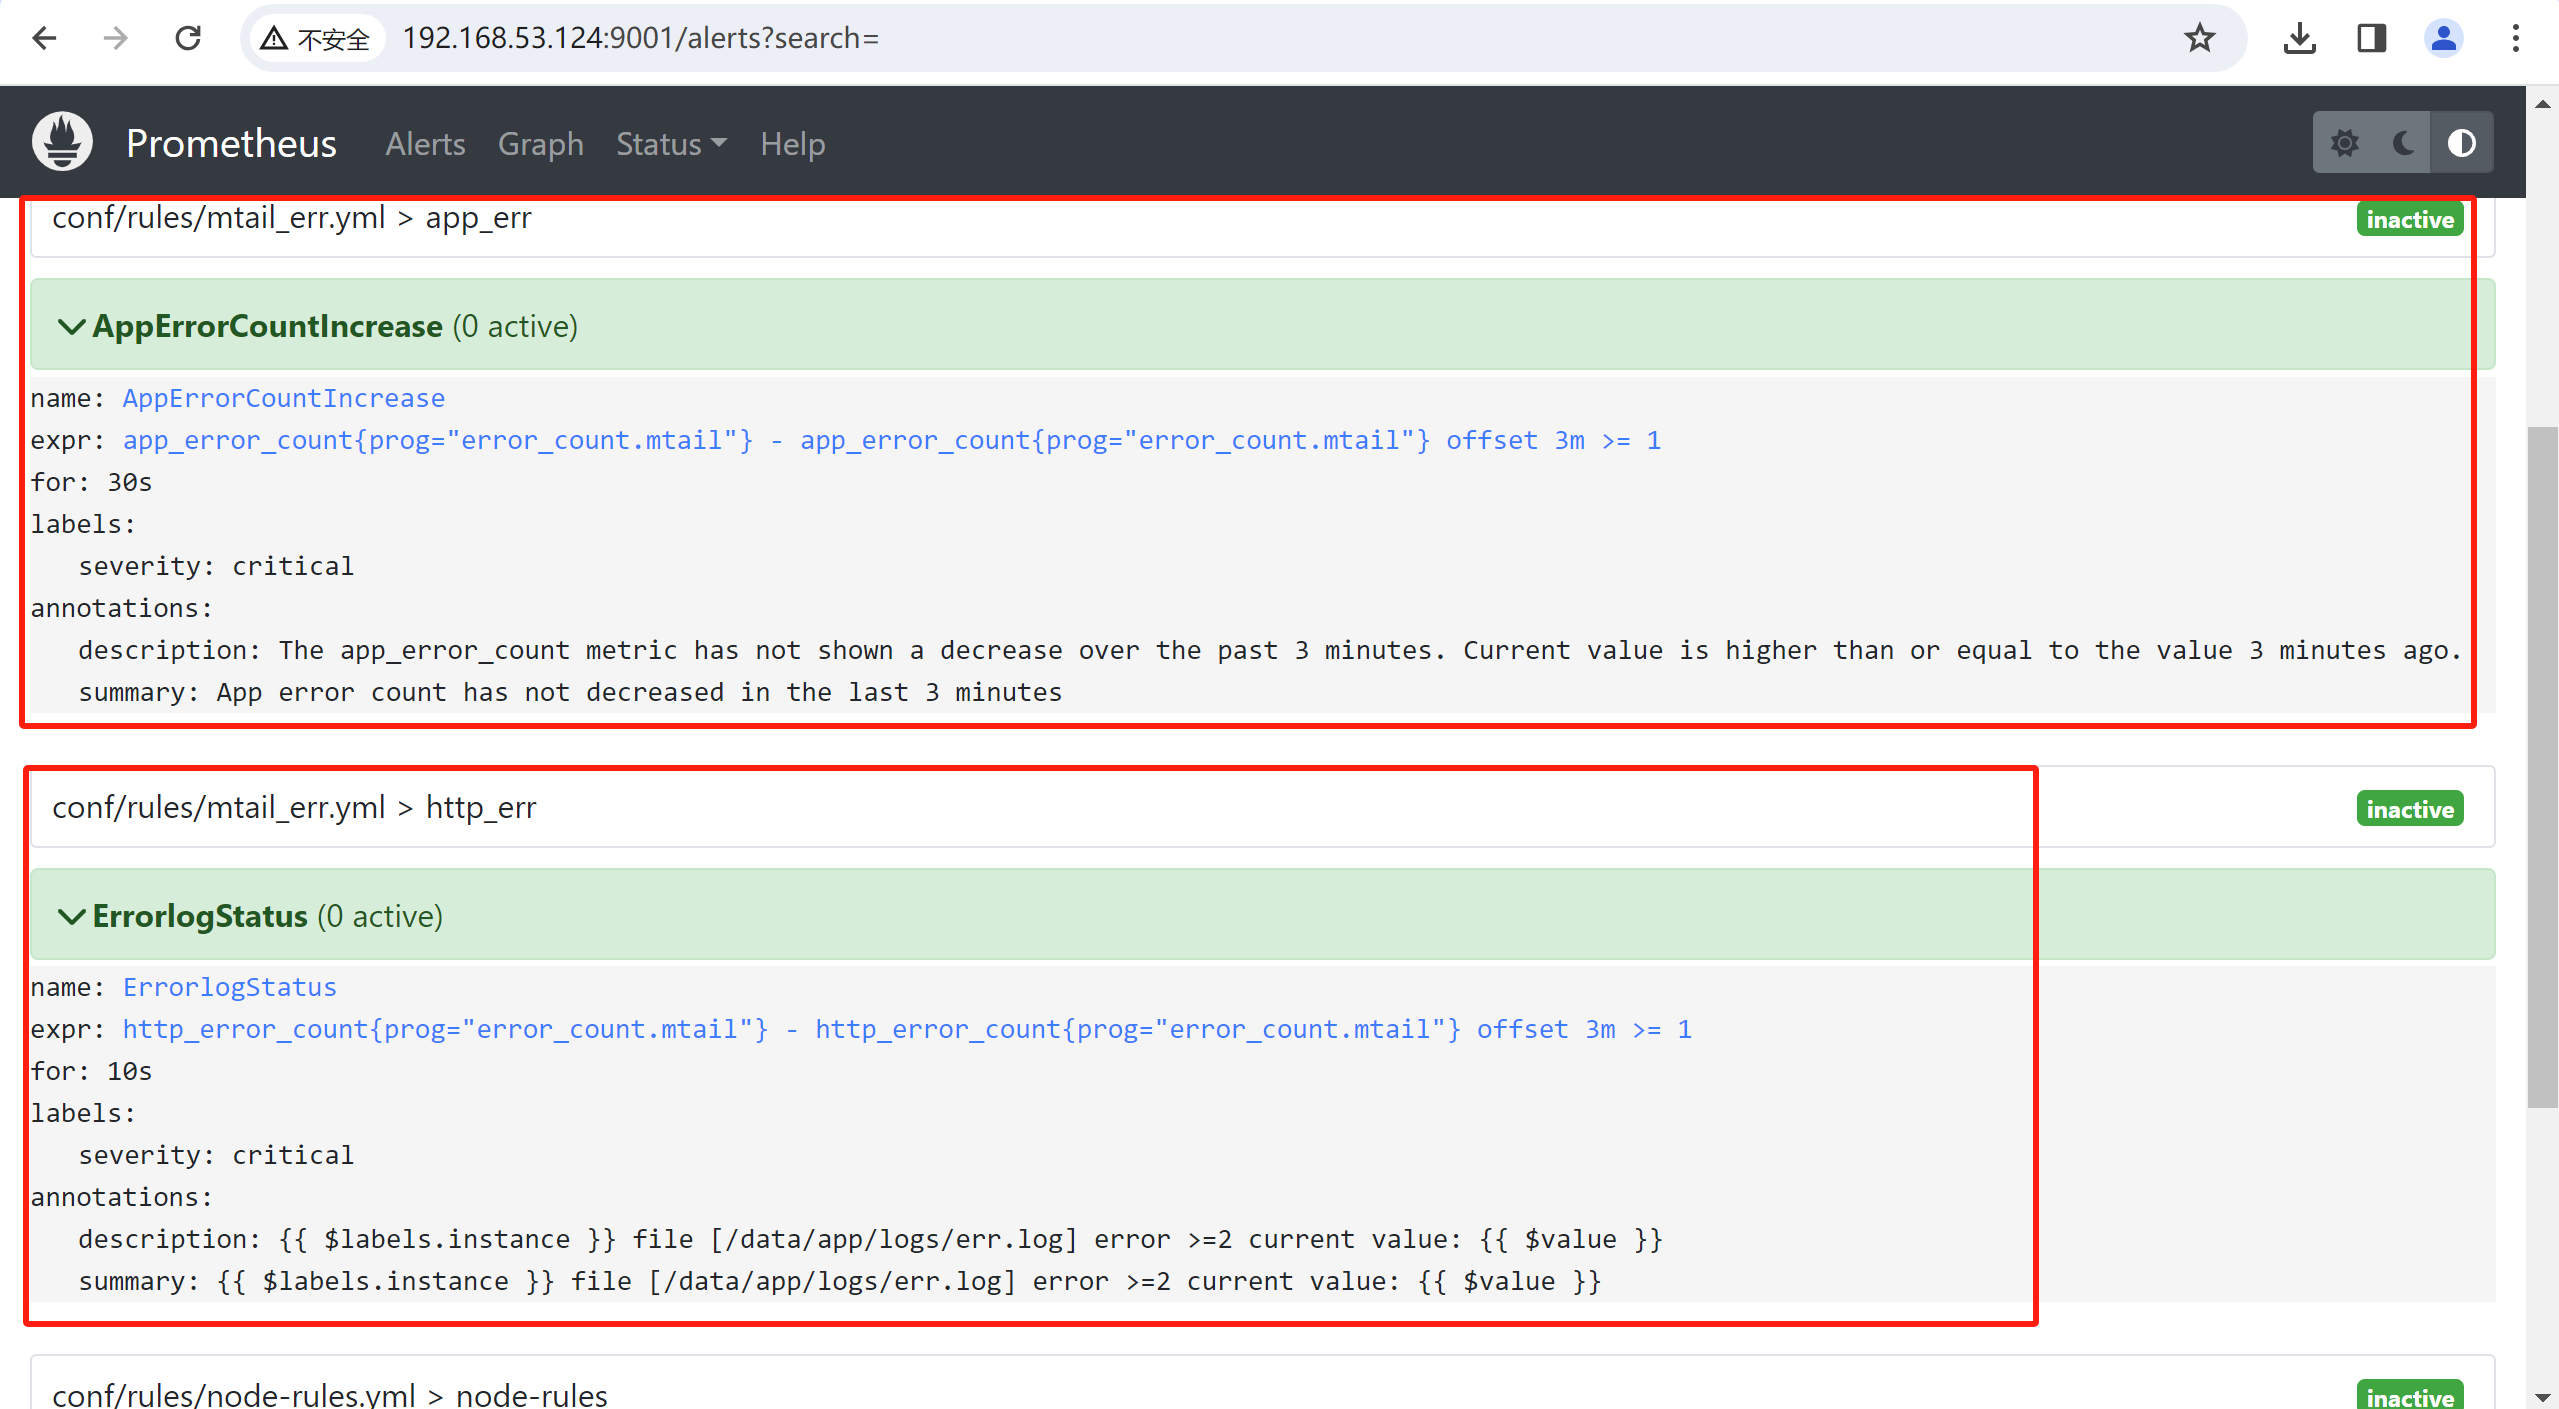2559x1409 pixels.
Task: Reload the page
Action: pos(188,38)
